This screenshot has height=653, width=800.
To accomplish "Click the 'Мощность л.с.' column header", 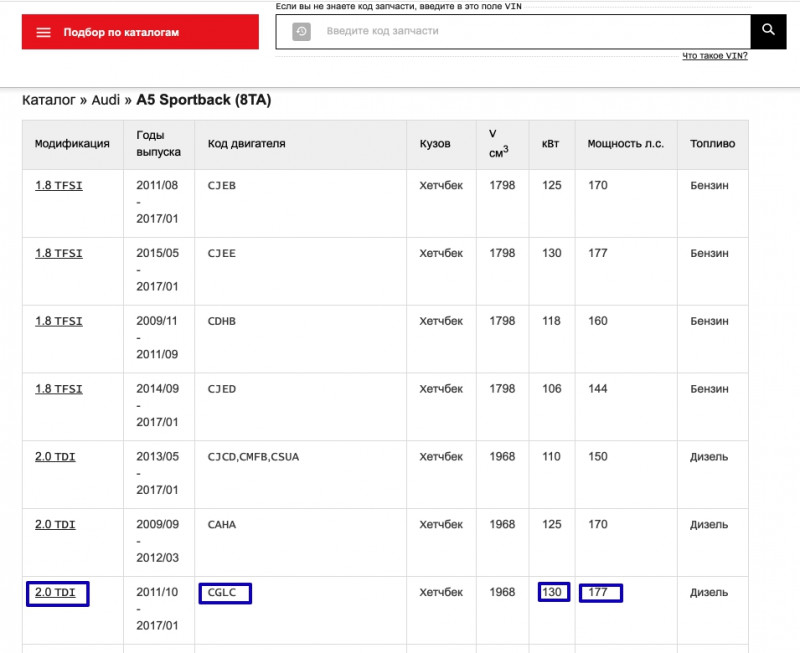I will (x=626, y=144).
